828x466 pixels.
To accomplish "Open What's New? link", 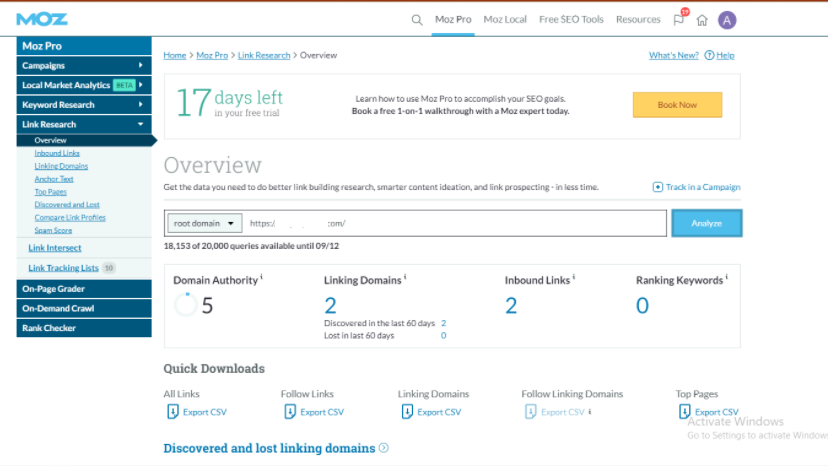I will [674, 55].
